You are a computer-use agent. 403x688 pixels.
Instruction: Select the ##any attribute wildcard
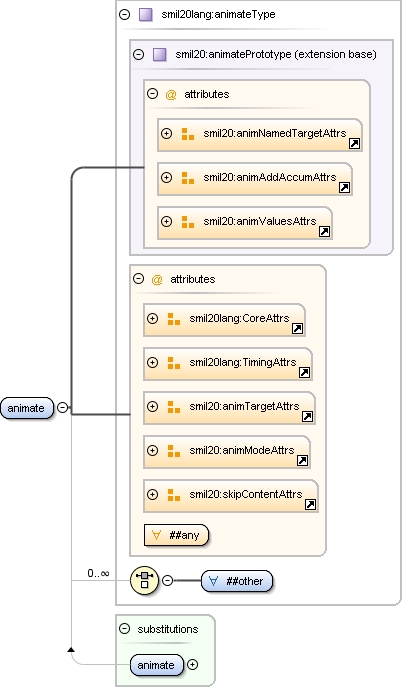tap(176, 535)
